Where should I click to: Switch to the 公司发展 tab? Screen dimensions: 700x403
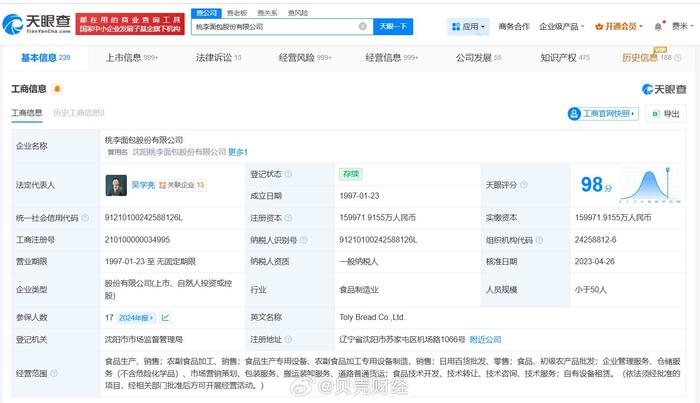(x=479, y=58)
